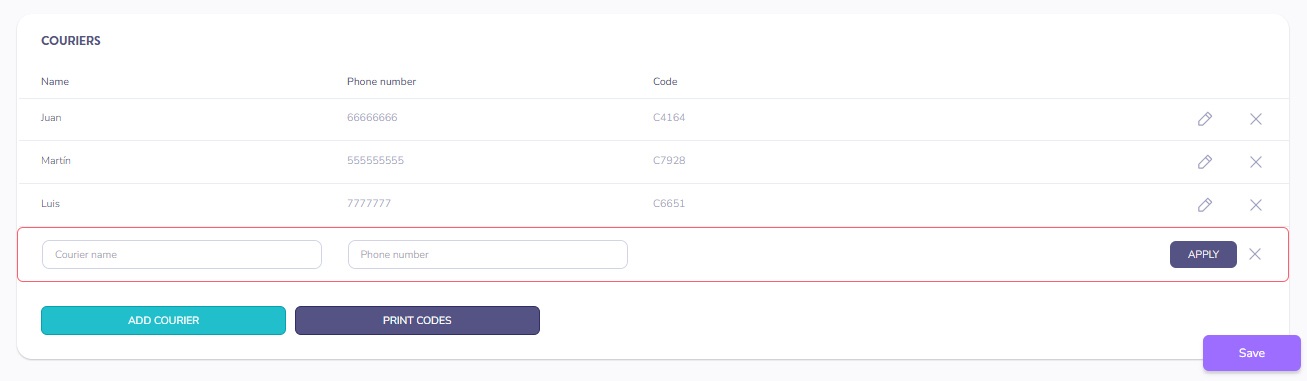Delete courier Juan using X icon
This screenshot has width=1307, height=381.
point(1256,119)
